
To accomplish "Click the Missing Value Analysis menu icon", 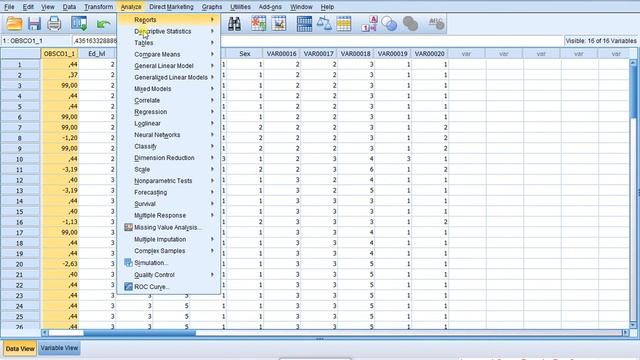I will (128, 227).
